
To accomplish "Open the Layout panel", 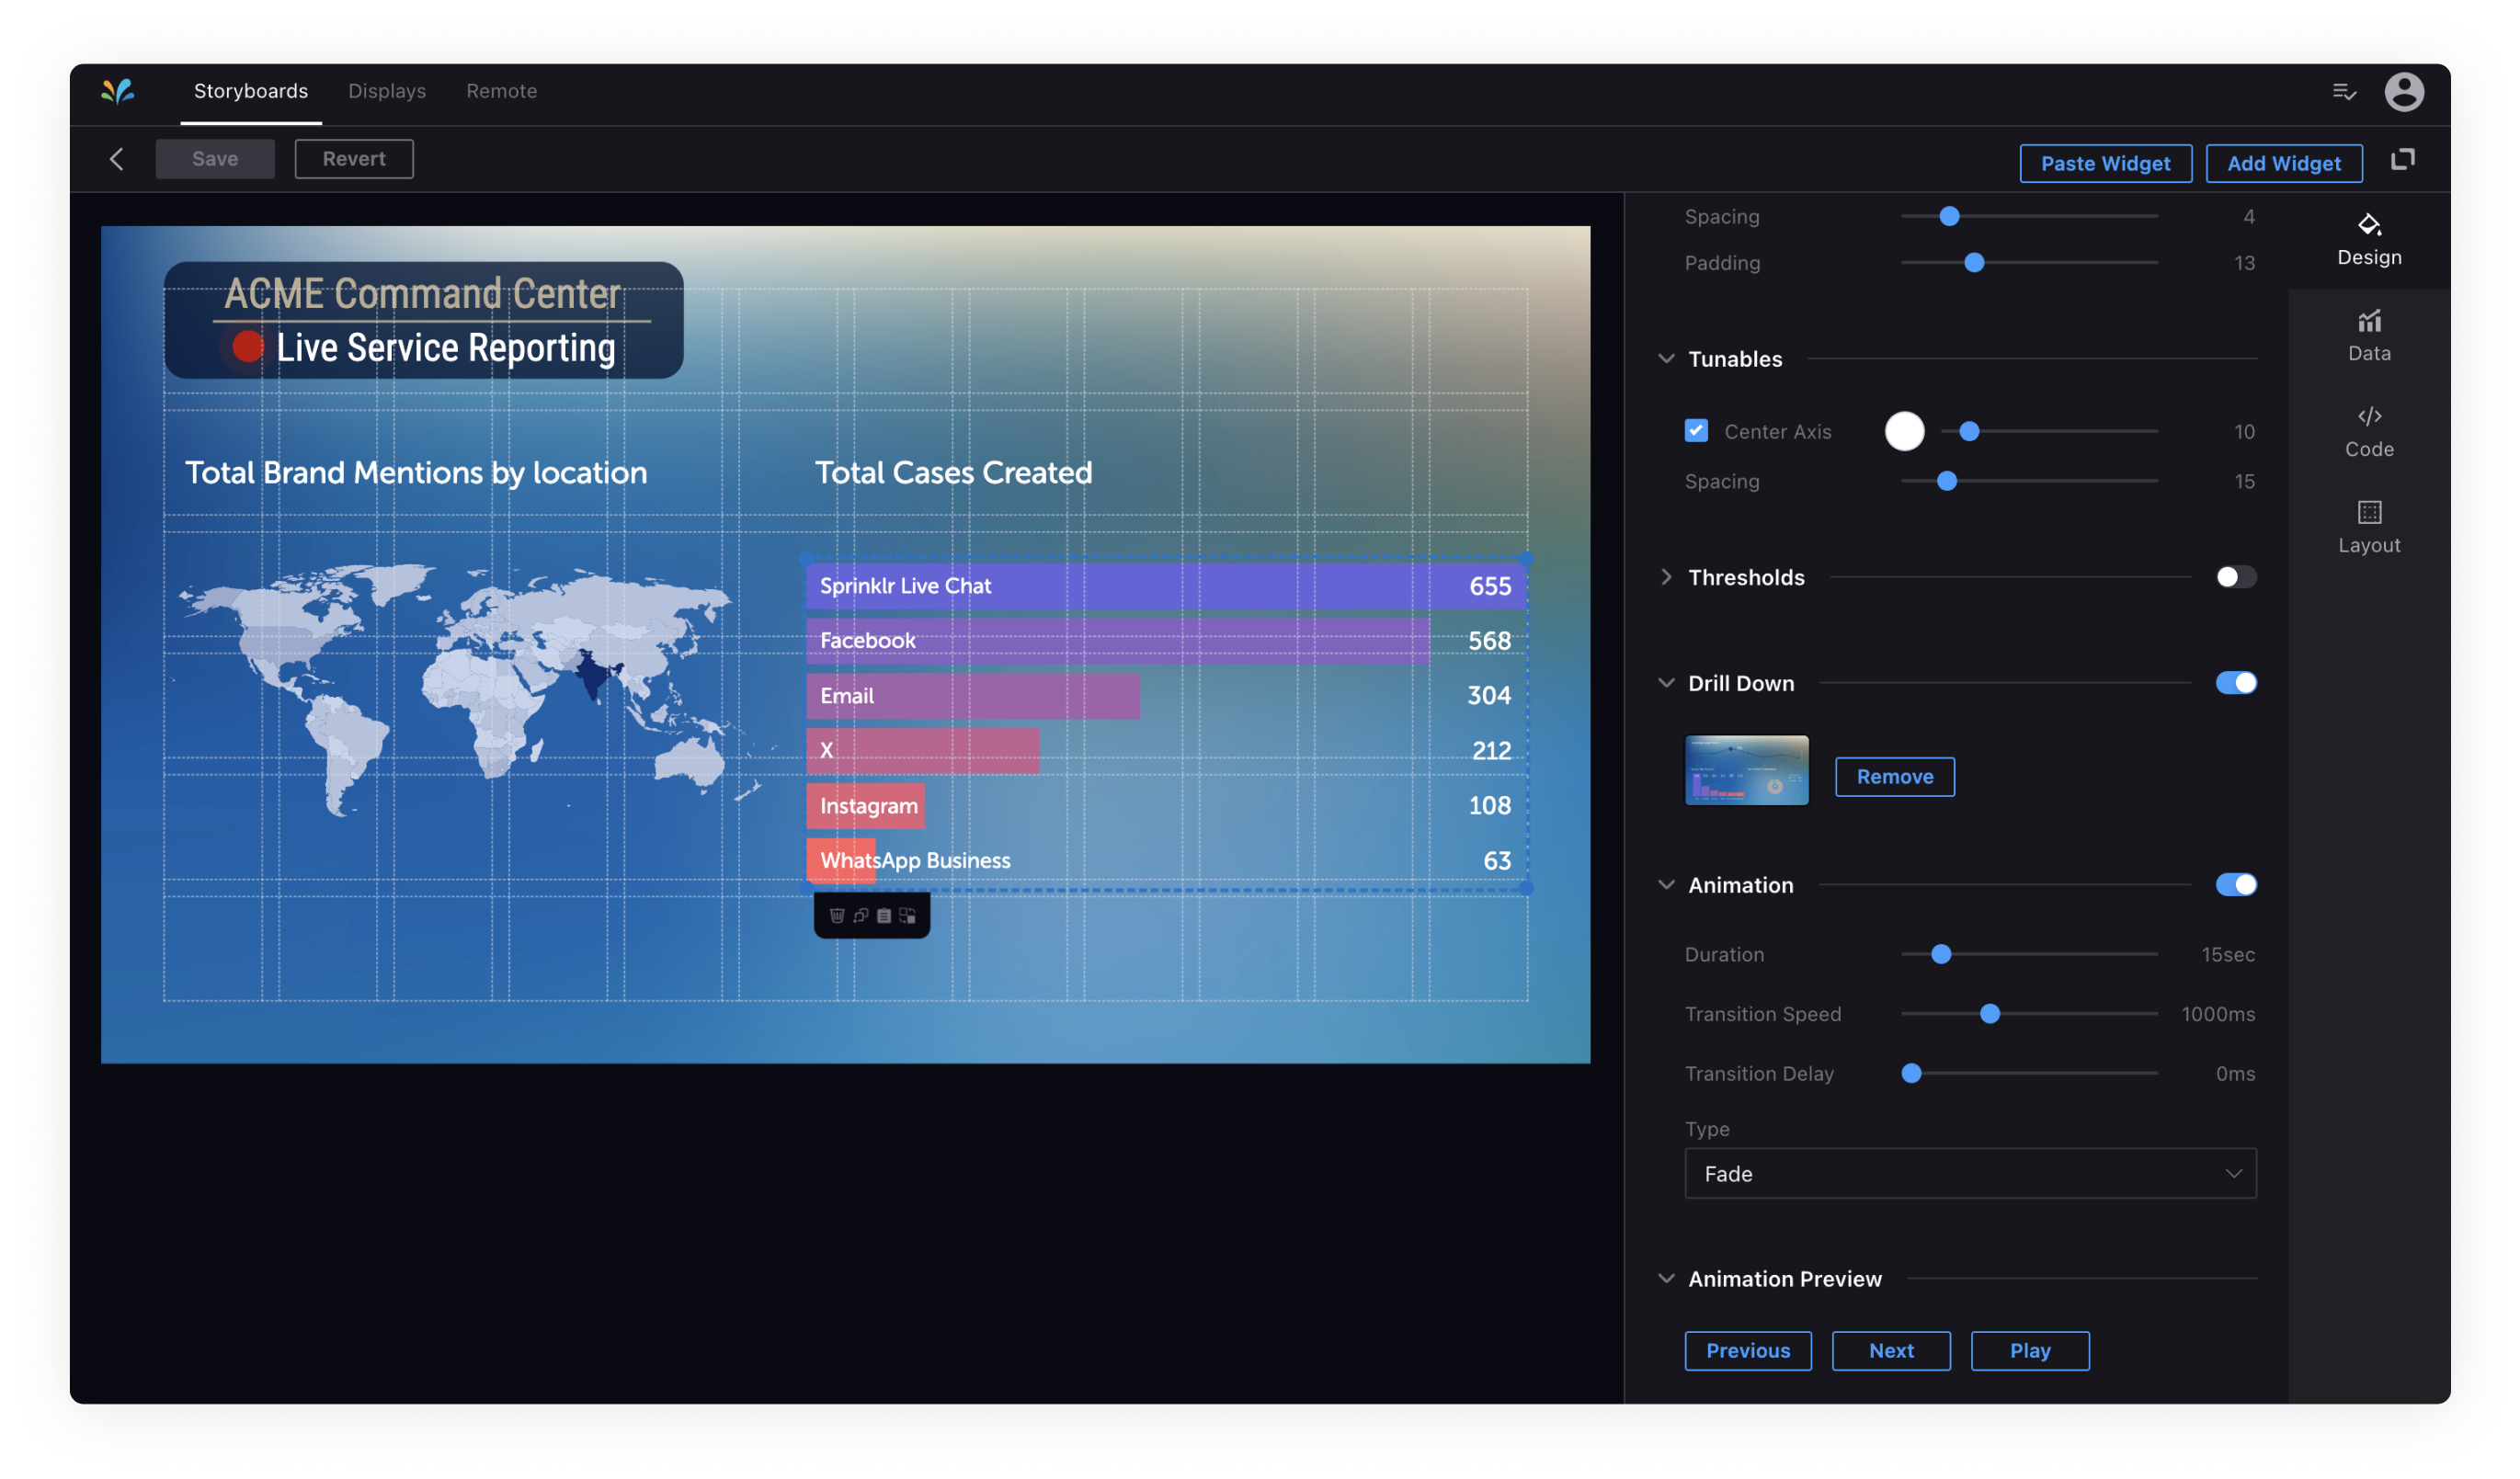I will click(2370, 525).
